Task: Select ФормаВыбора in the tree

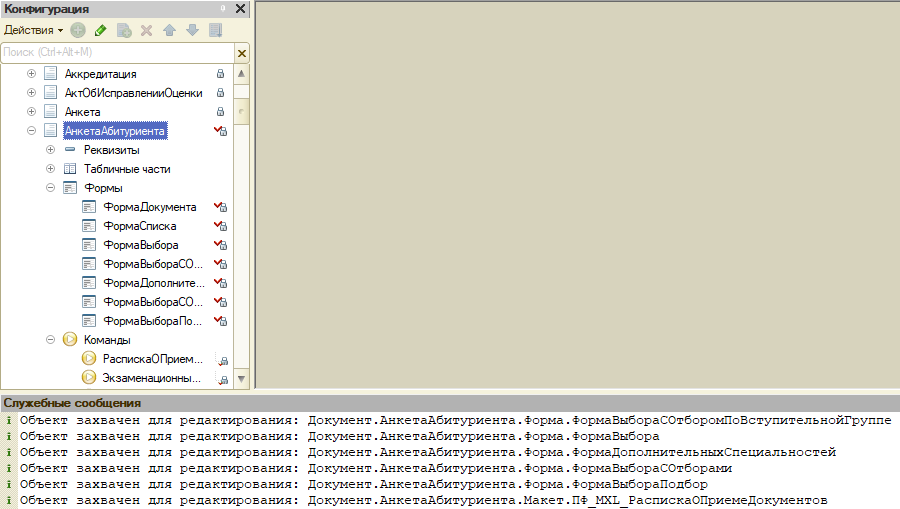Action: coord(141,245)
